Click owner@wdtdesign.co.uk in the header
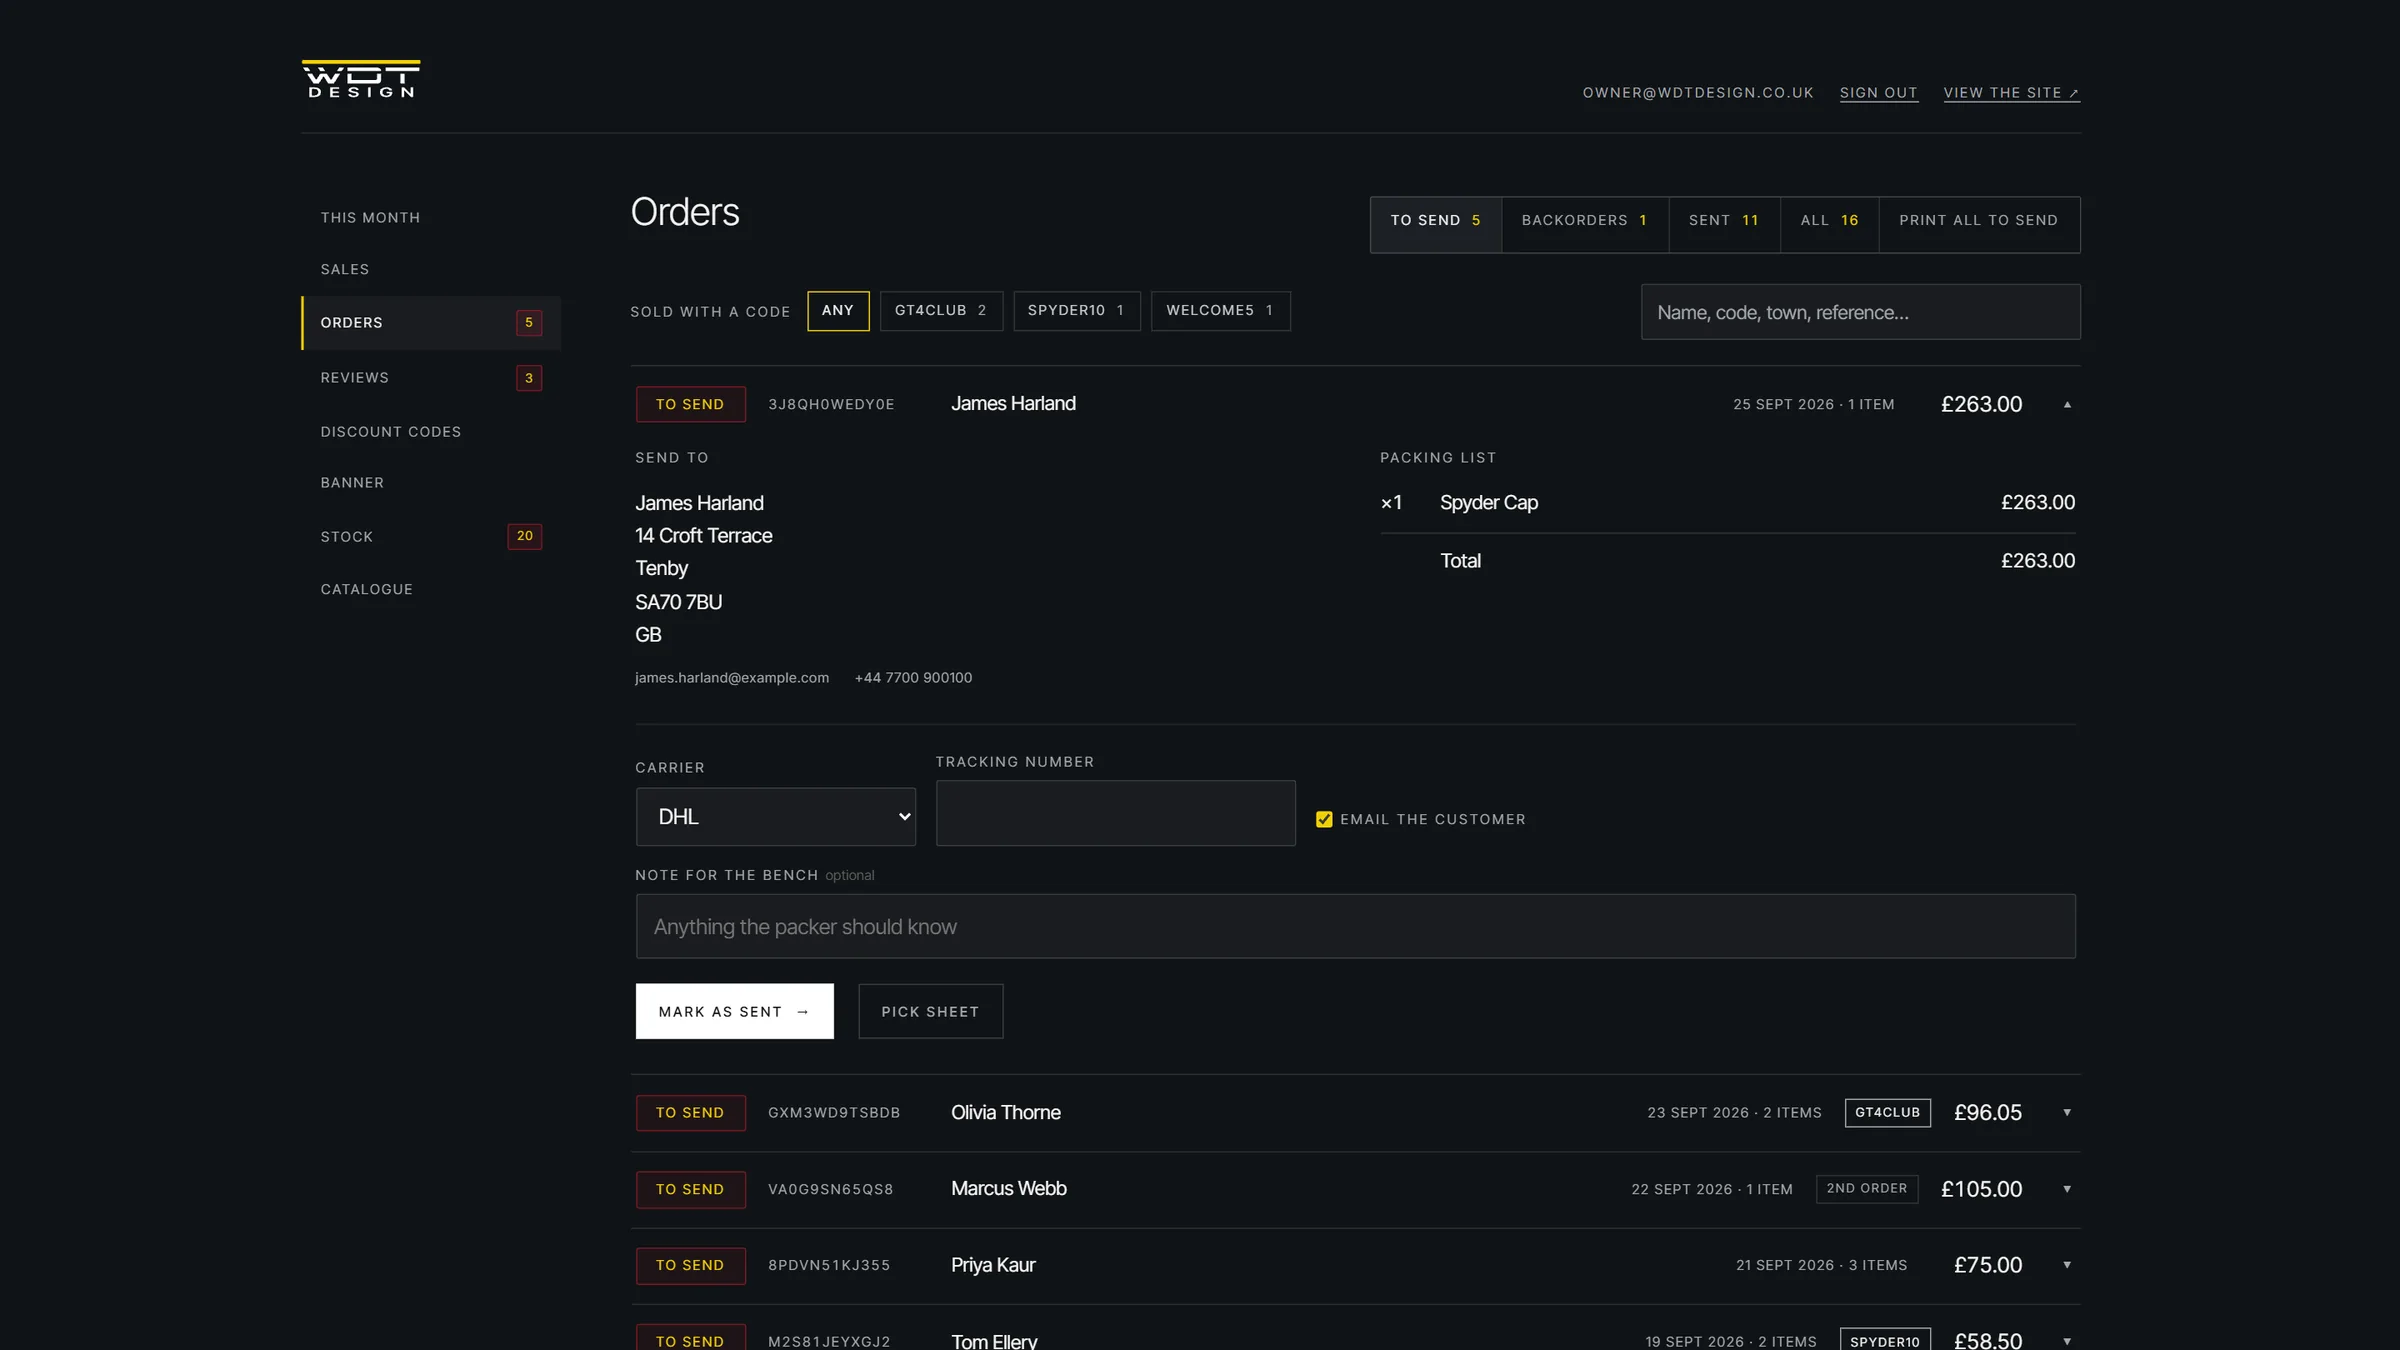The image size is (2400, 1350). [1697, 93]
